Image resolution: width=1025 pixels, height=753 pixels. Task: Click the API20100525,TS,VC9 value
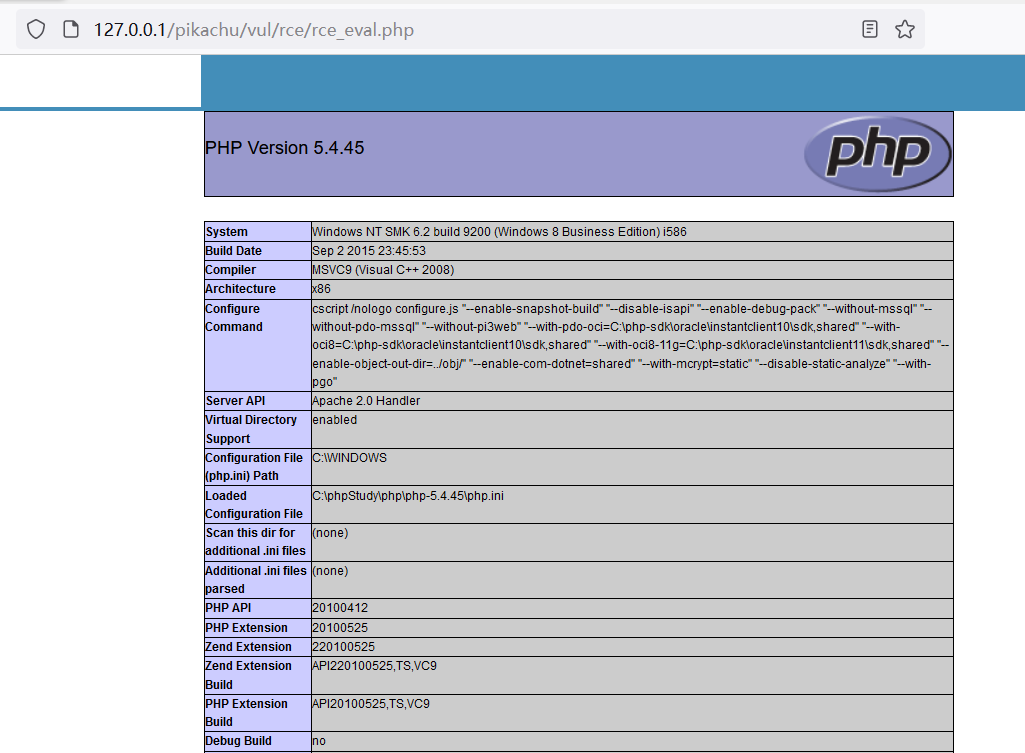point(371,703)
